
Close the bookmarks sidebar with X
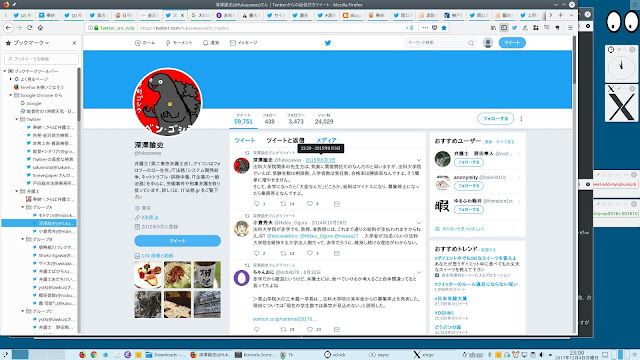point(74,43)
